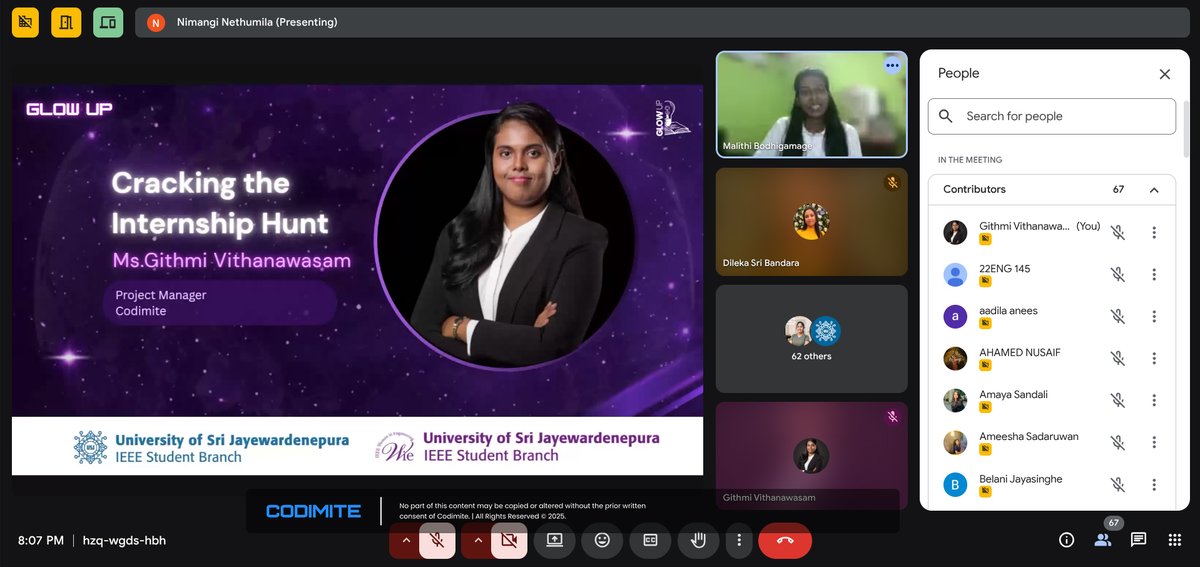Open options menu for Ameesha Sadaruwan
Viewport: 1200px width, 567px height.
(1154, 443)
